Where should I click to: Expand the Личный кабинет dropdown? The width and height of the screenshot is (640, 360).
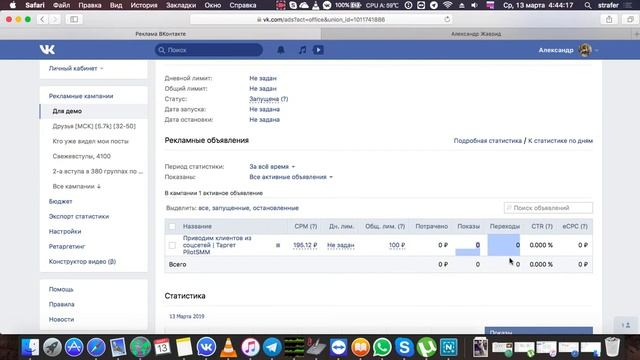pos(76,69)
